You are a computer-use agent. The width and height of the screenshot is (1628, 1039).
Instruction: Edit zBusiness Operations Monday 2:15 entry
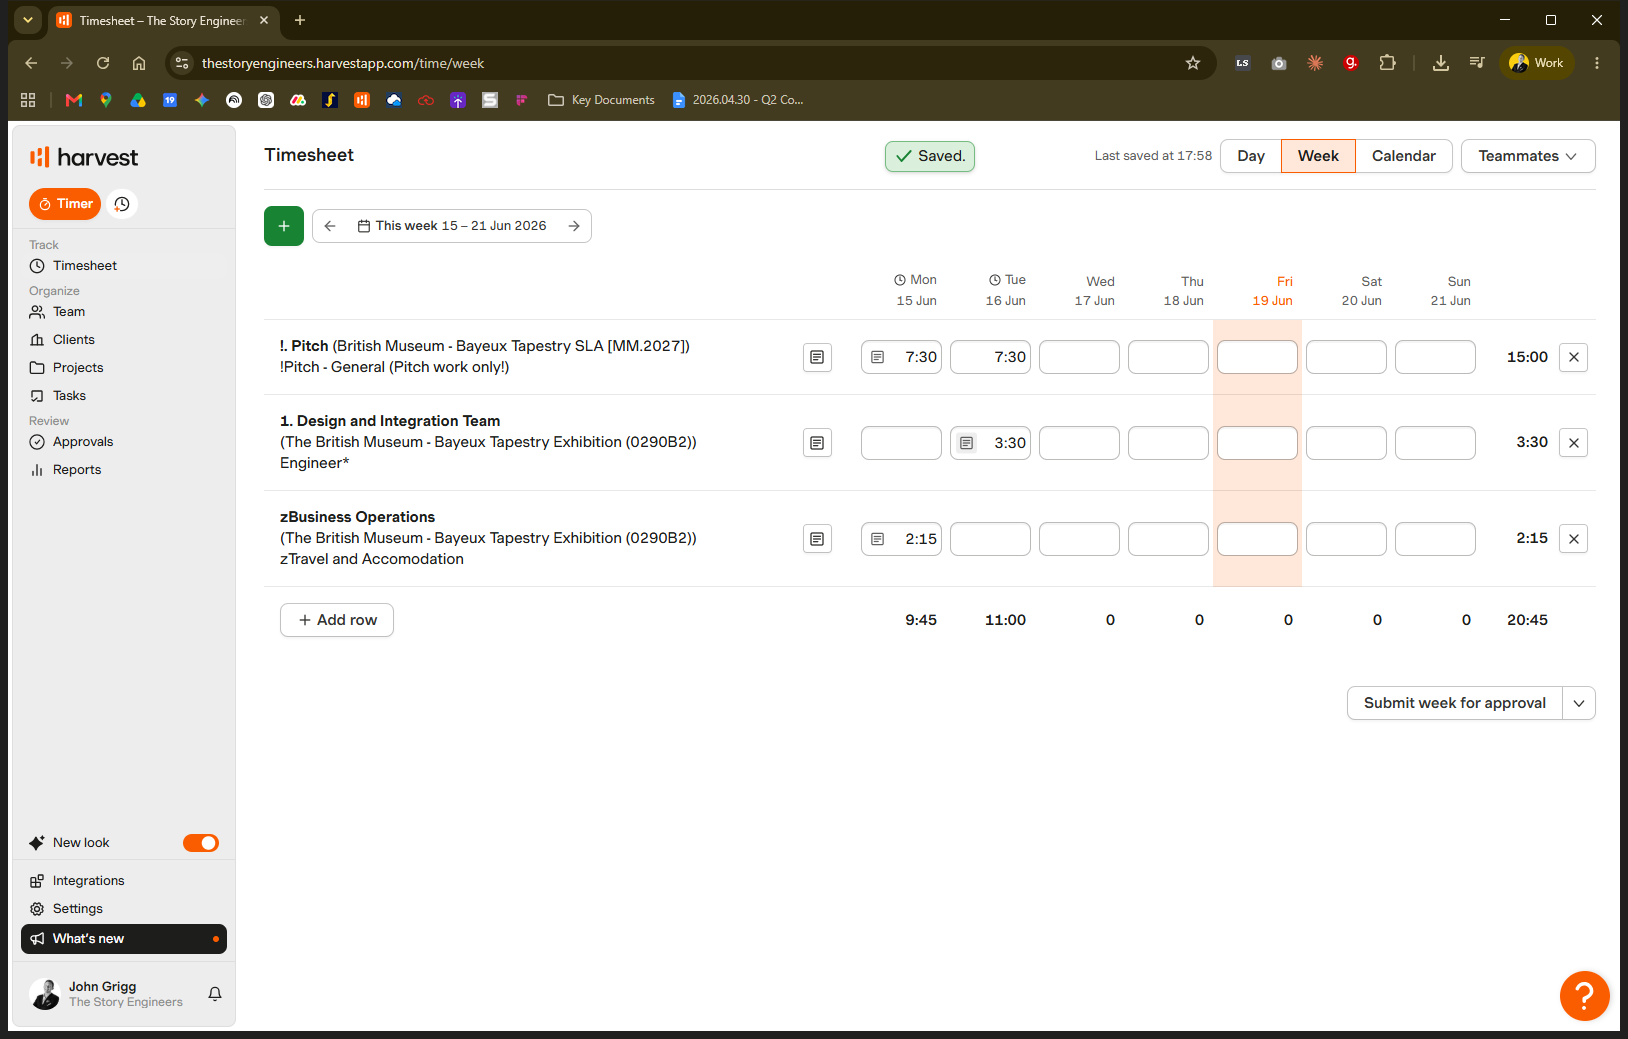(901, 539)
